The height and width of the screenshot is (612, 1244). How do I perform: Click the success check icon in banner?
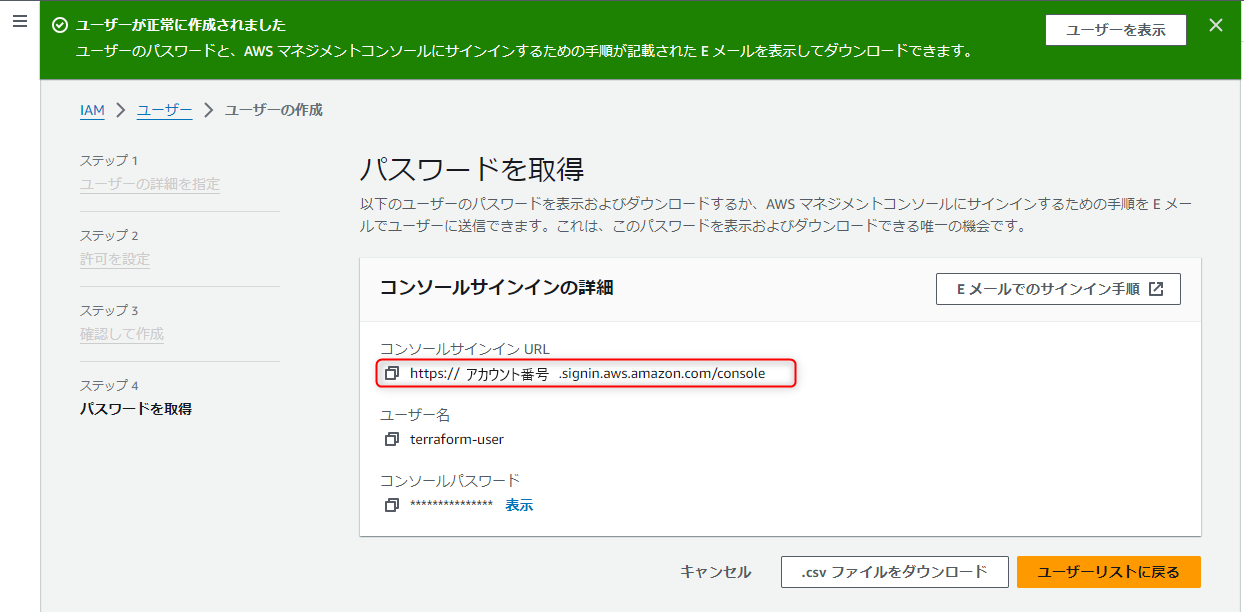click(x=60, y=26)
